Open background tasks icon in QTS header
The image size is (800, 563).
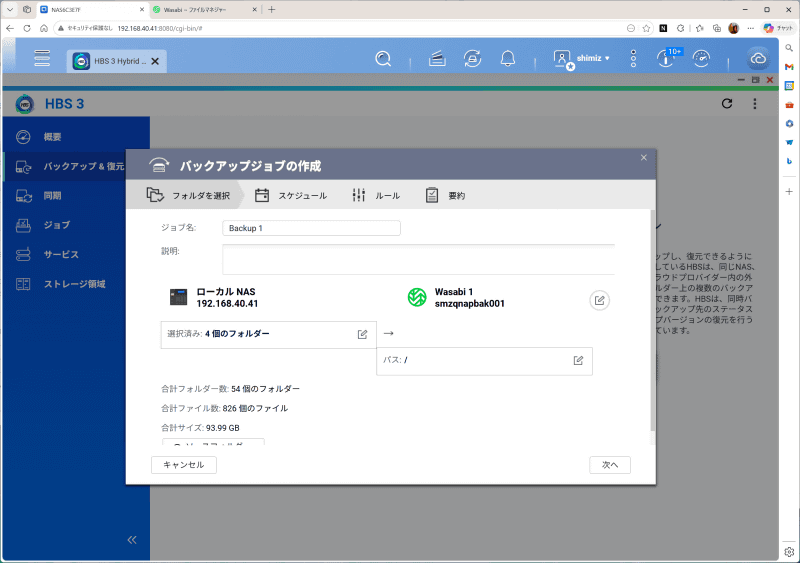coord(437,59)
